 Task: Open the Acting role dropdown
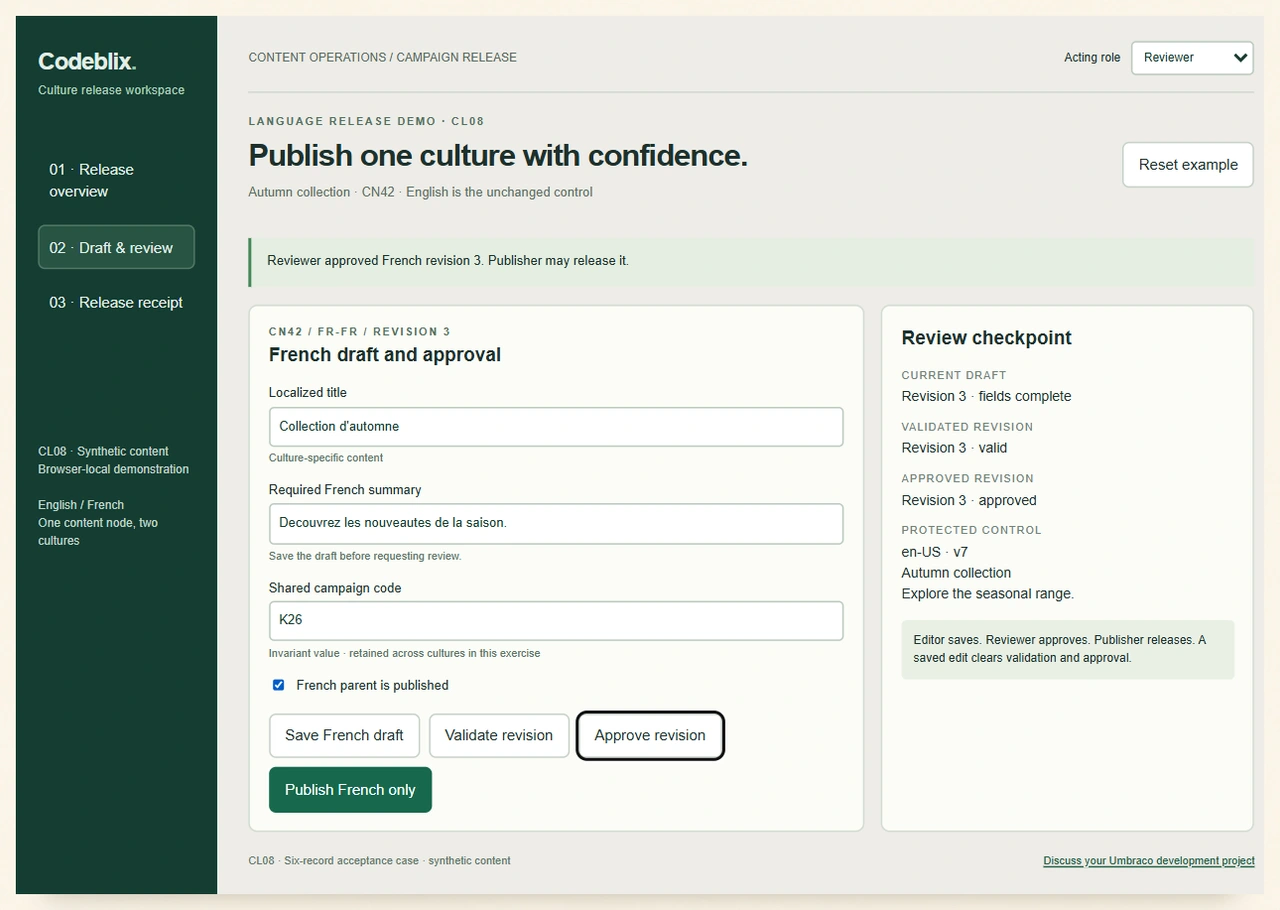coord(1192,58)
